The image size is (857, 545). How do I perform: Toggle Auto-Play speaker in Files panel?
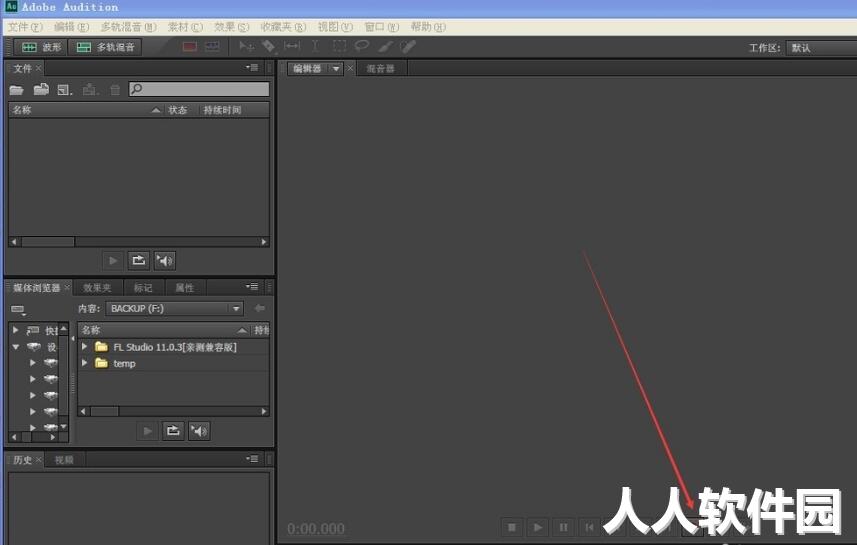point(165,261)
